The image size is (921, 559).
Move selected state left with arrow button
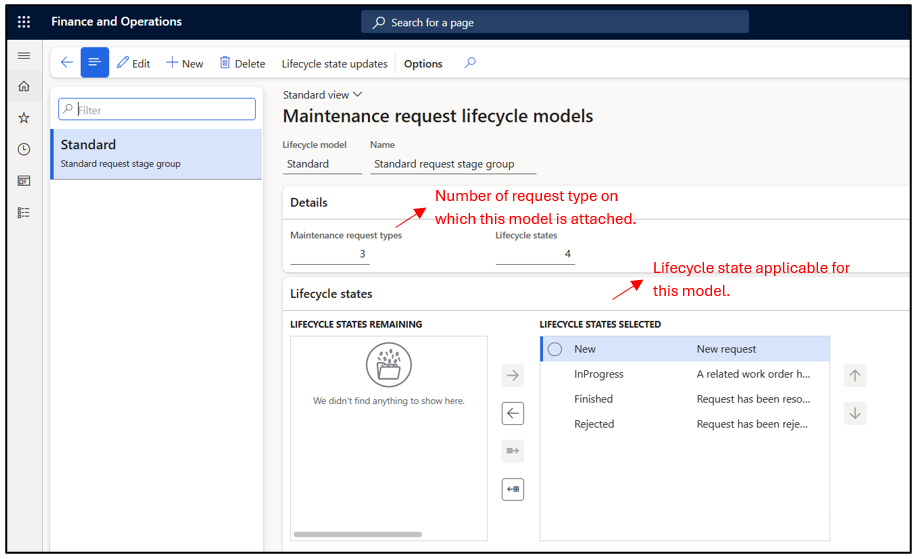(513, 413)
